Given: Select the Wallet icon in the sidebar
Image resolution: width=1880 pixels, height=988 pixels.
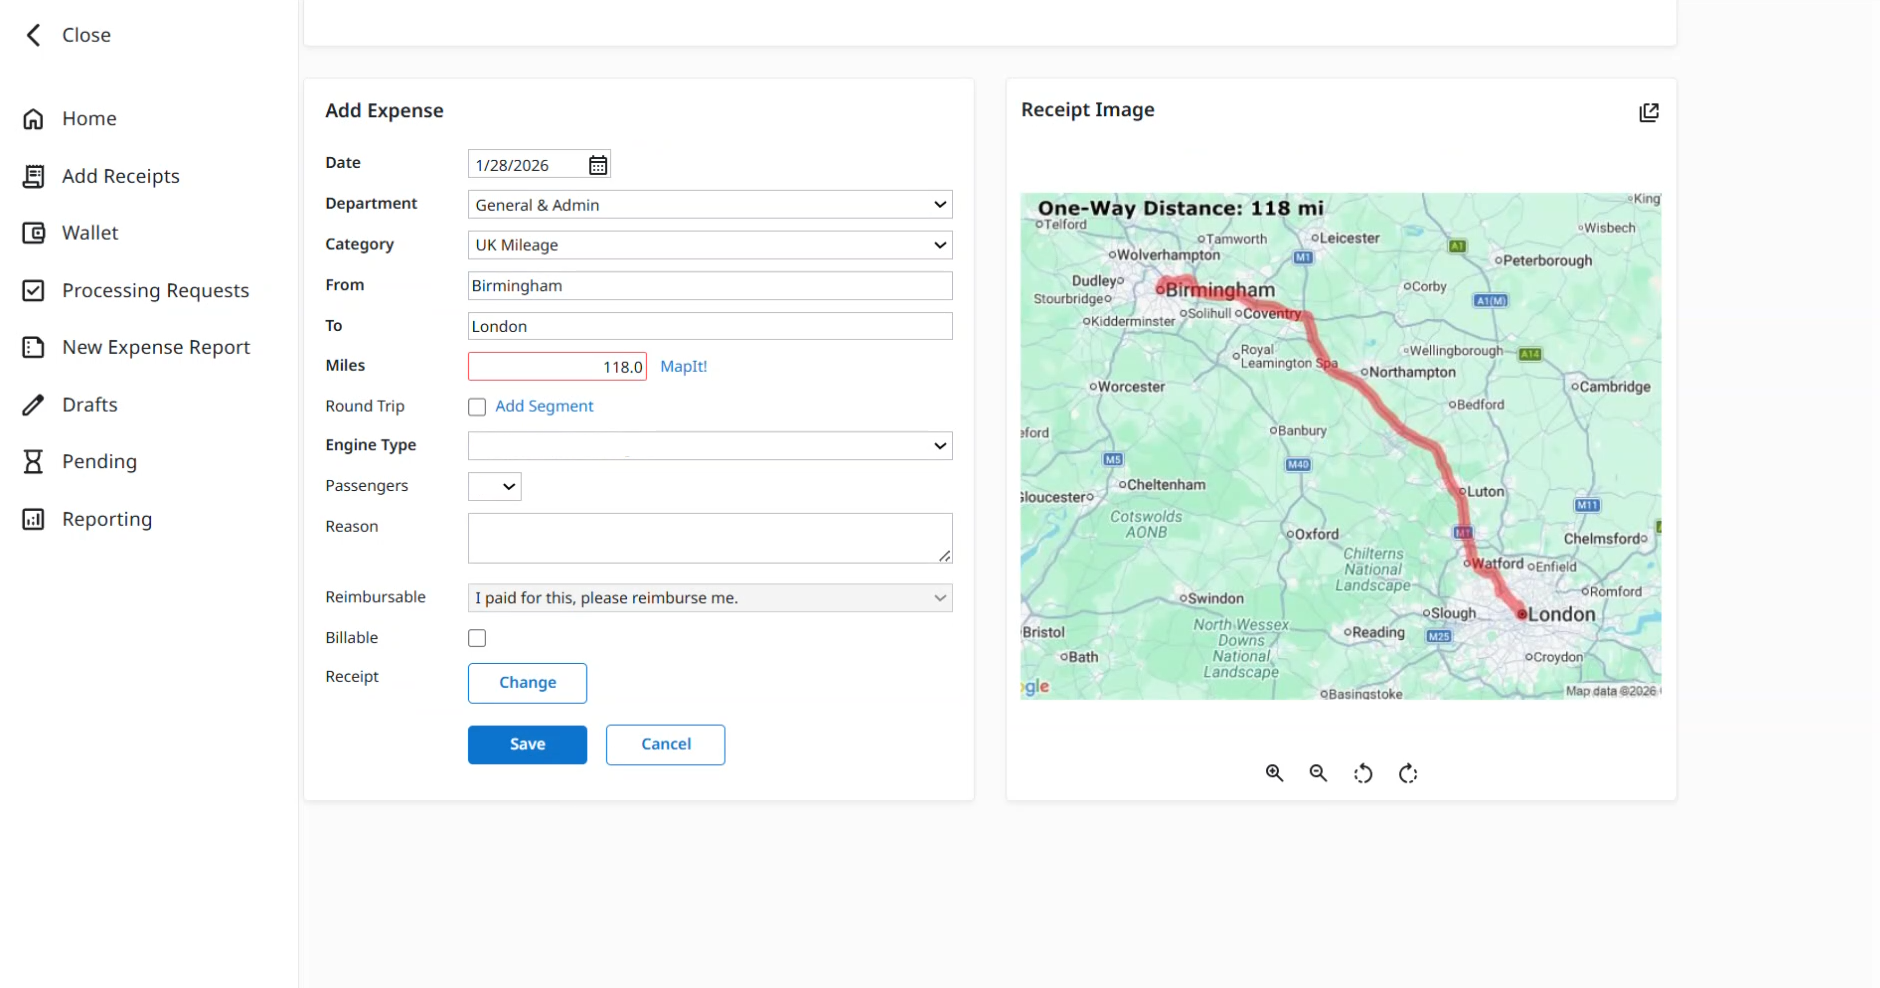Looking at the screenshot, I should click(34, 232).
